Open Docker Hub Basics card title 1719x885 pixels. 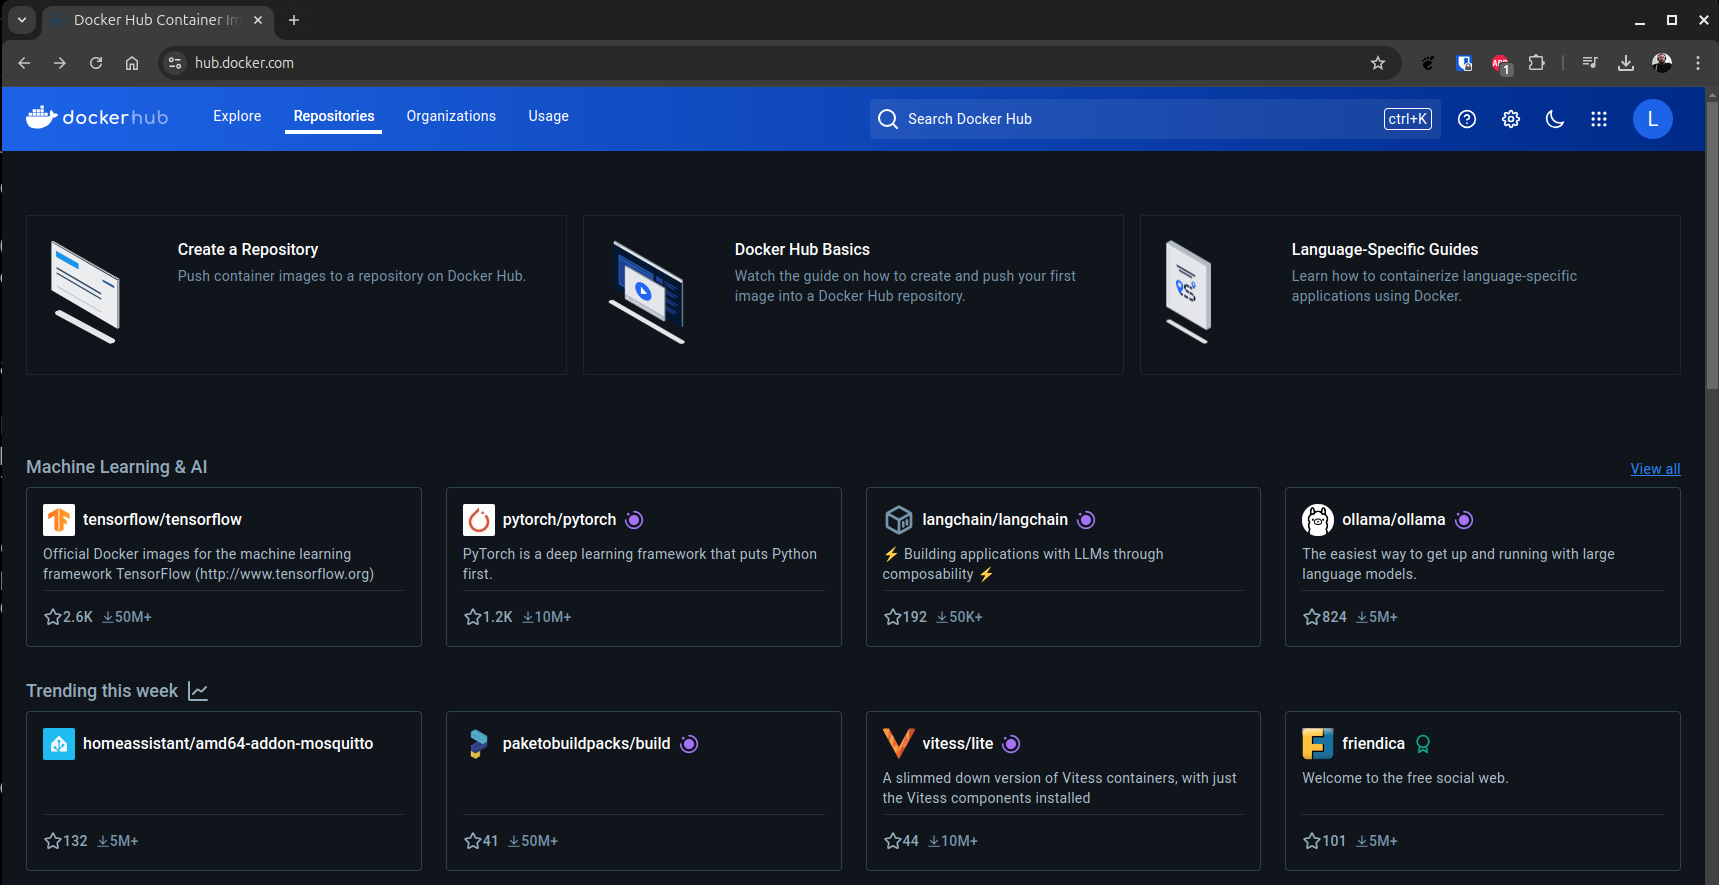point(802,249)
